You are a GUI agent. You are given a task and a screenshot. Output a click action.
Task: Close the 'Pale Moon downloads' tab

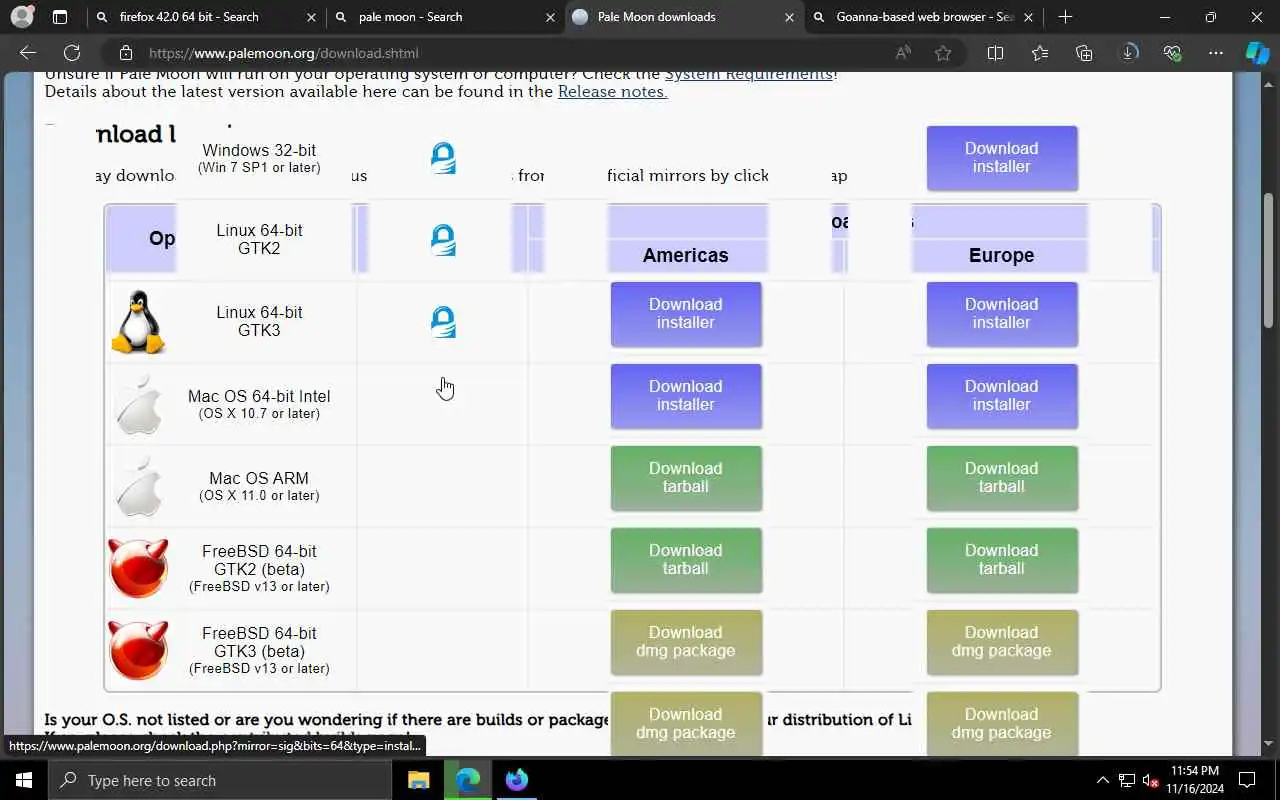pyautogui.click(x=789, y=17)
